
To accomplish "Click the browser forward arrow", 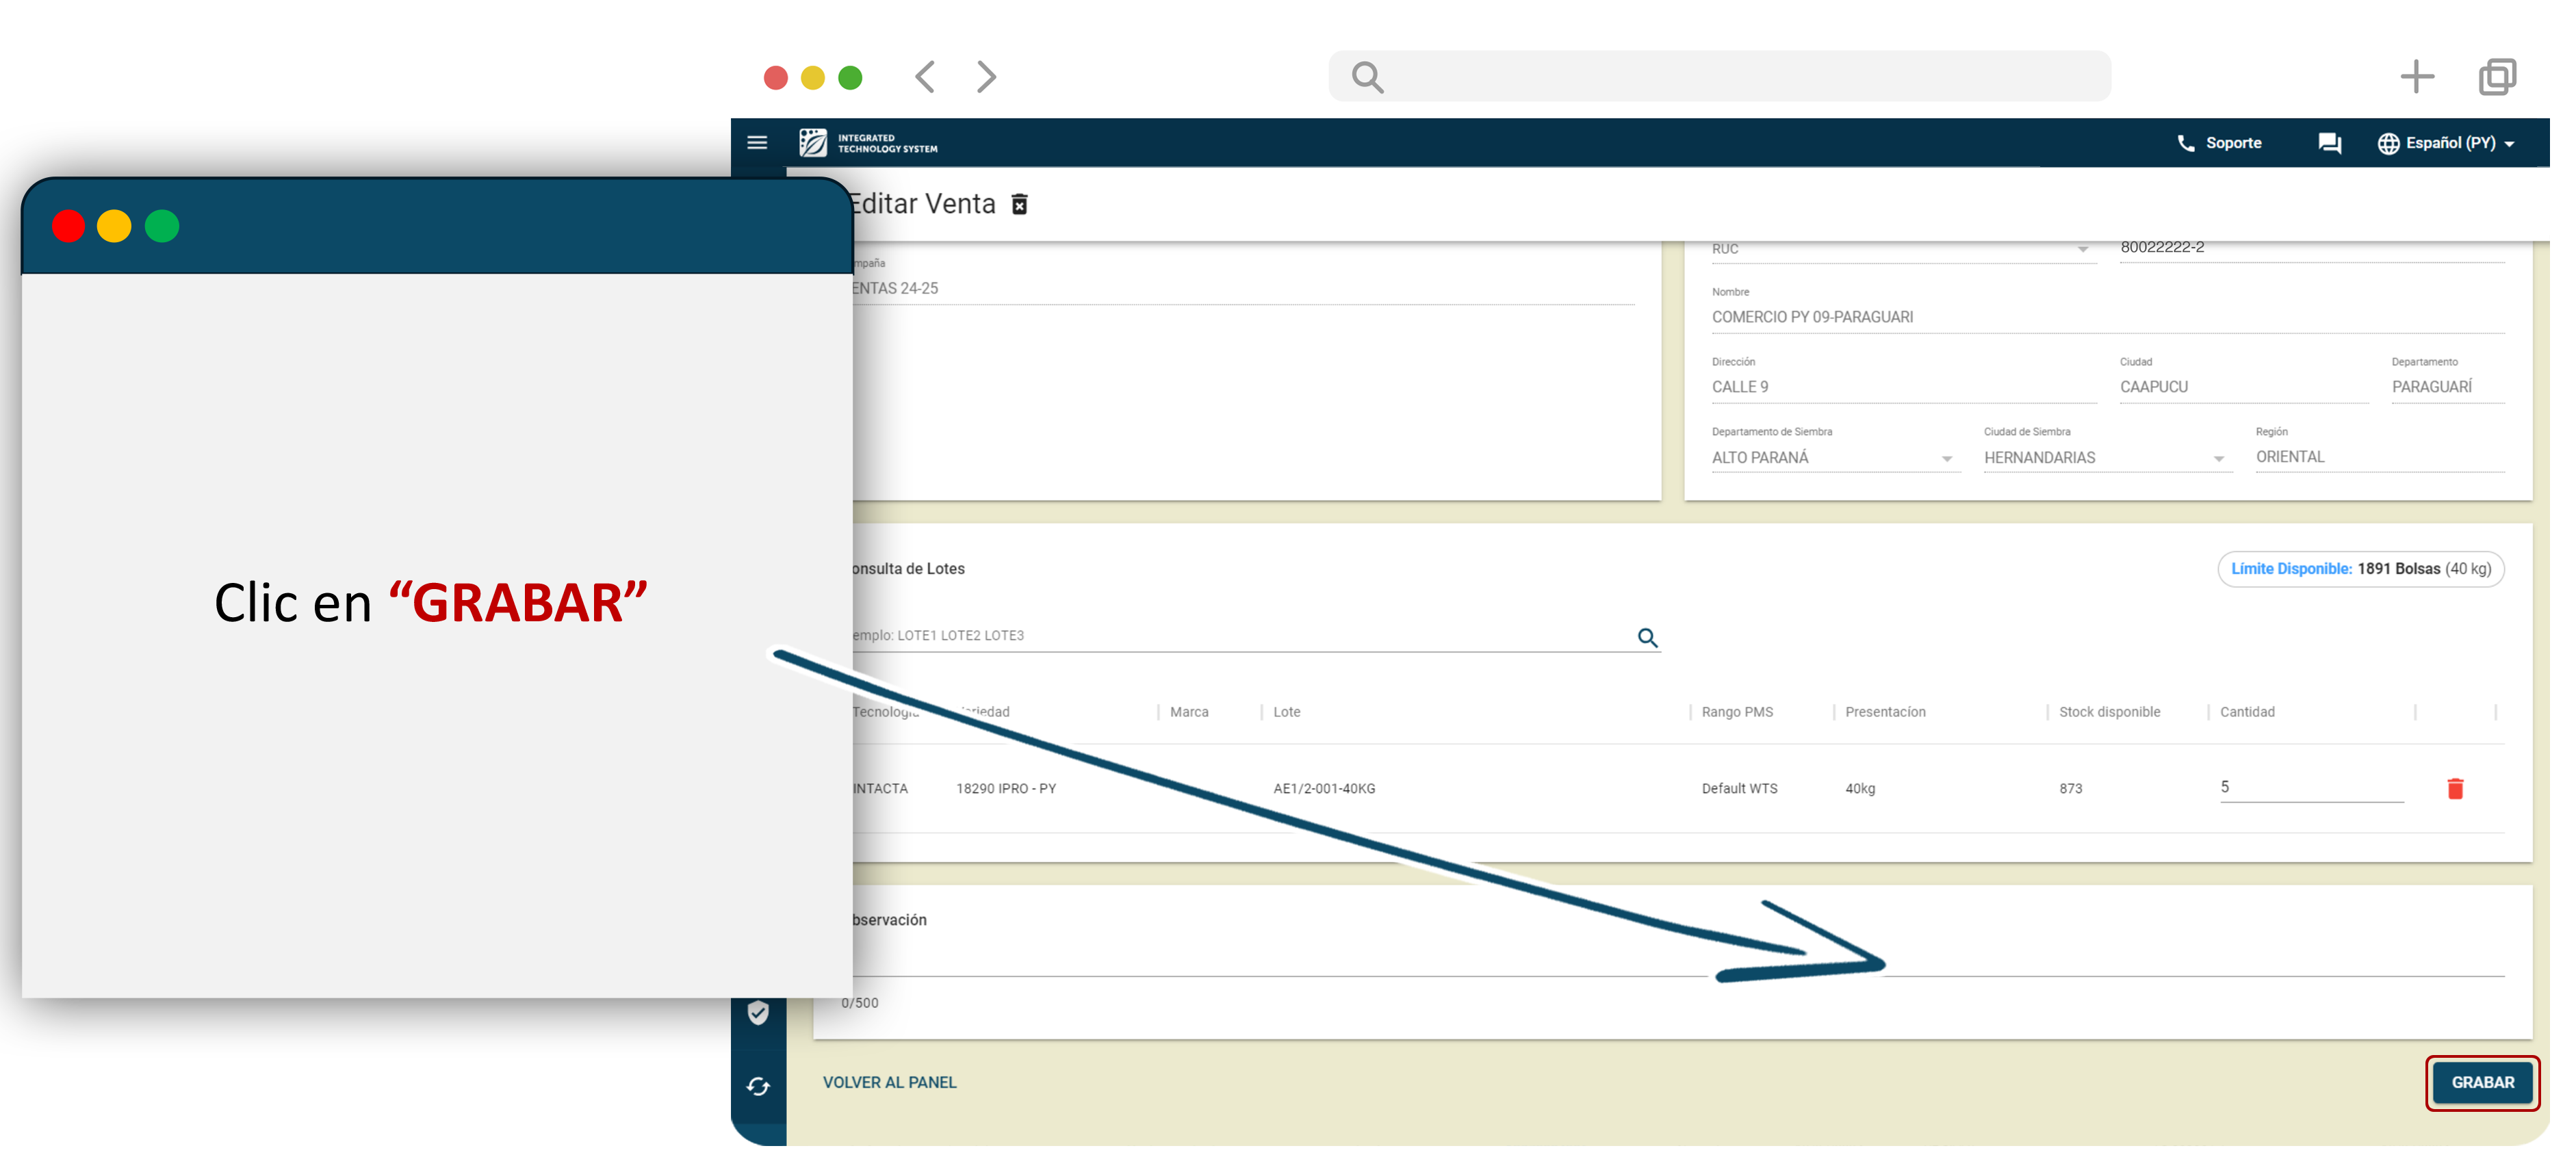I will 986,77.
